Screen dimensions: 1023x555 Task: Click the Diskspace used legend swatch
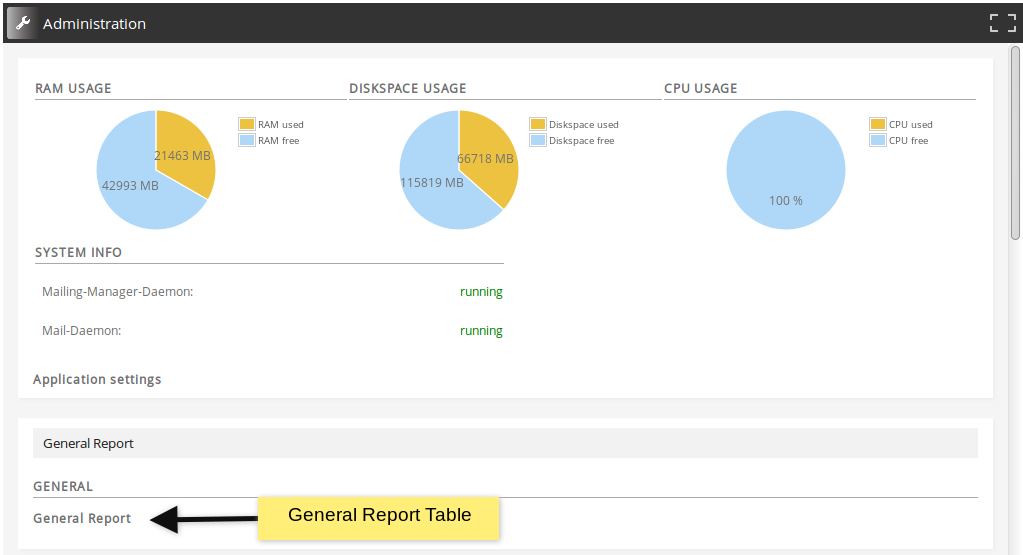tap(538, 125)
